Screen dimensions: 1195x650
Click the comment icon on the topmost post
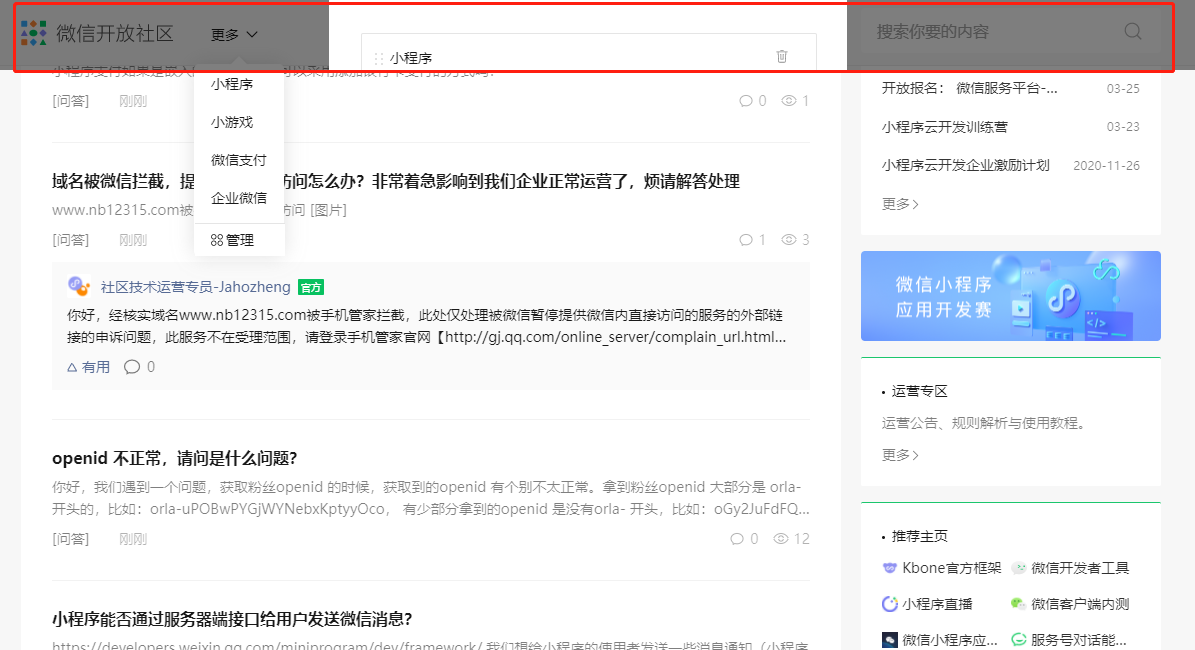click(746, 101)
